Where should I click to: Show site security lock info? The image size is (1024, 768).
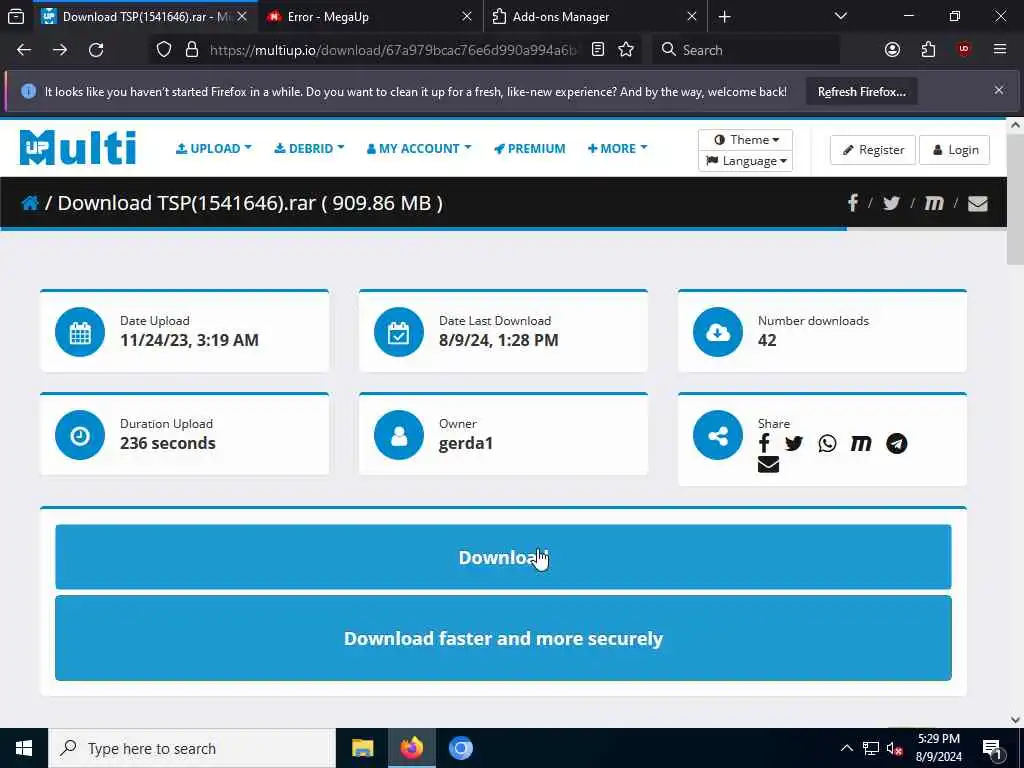191,50
